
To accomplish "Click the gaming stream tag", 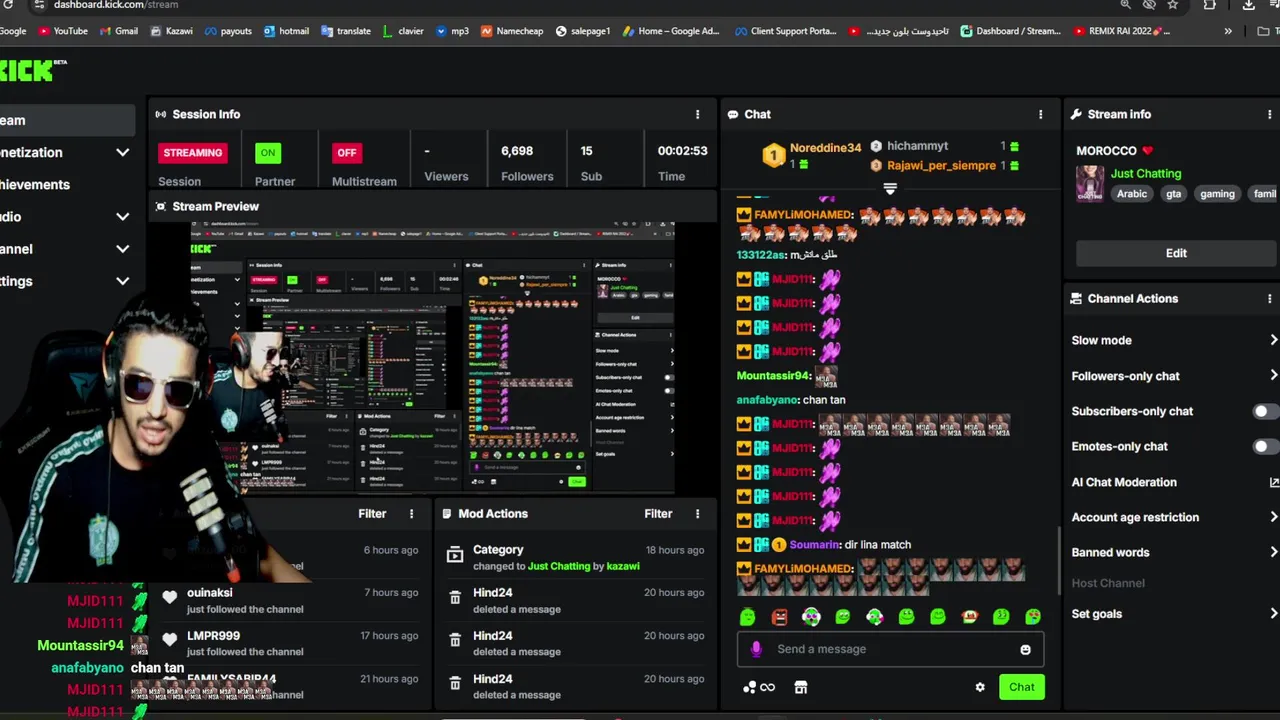I will (x=1217, y=194).
